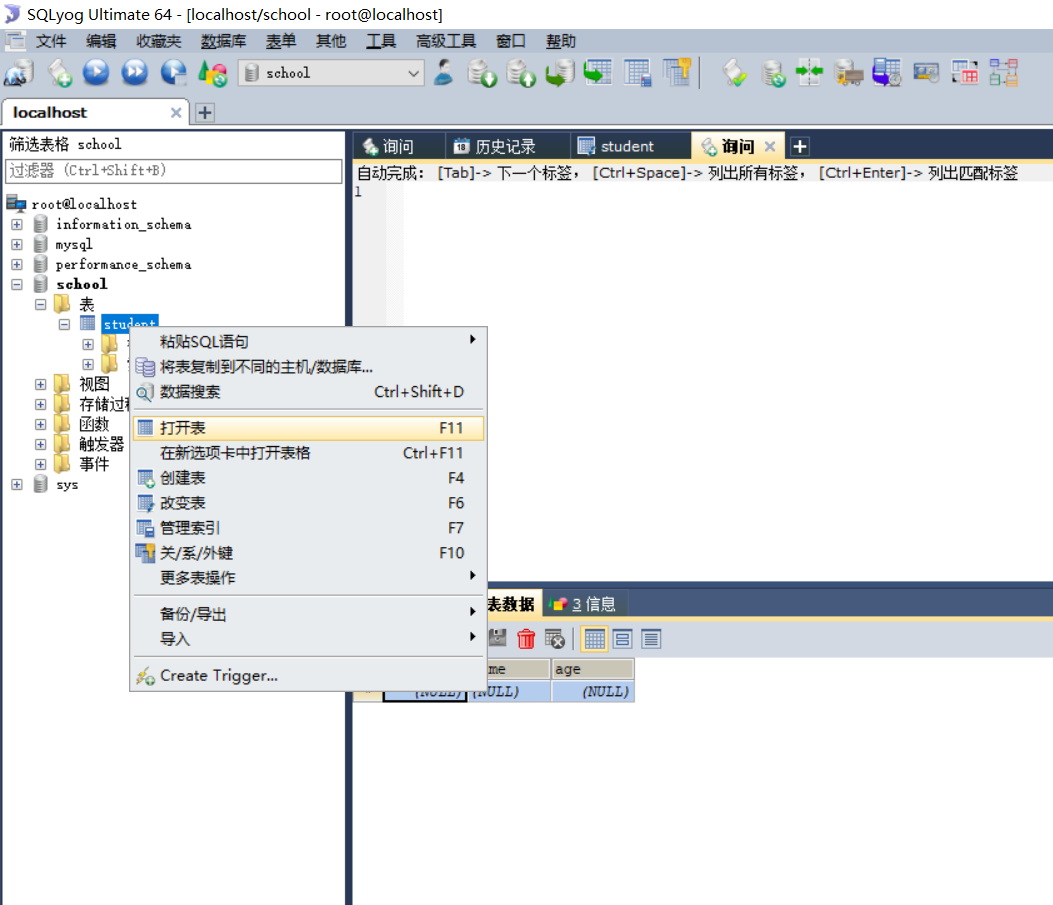Choose 数据搜索 from context menu
The image size is (1053, 905).
coord(308,392)
